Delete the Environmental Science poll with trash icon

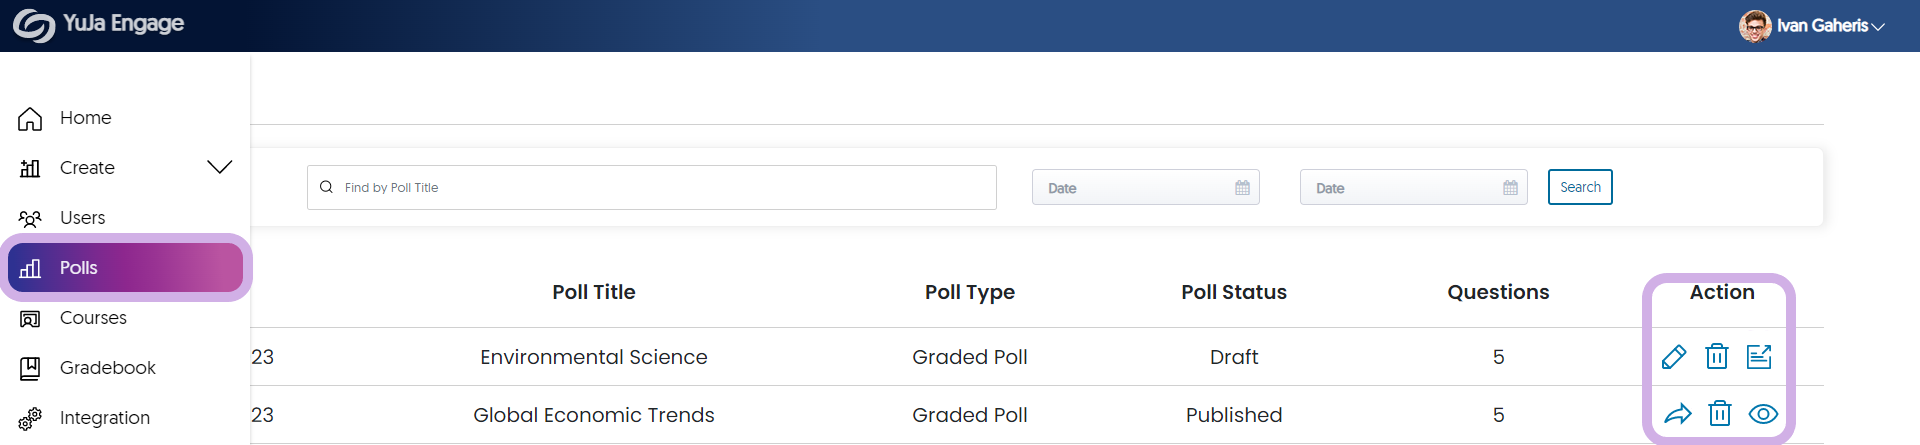(1717, 356)
